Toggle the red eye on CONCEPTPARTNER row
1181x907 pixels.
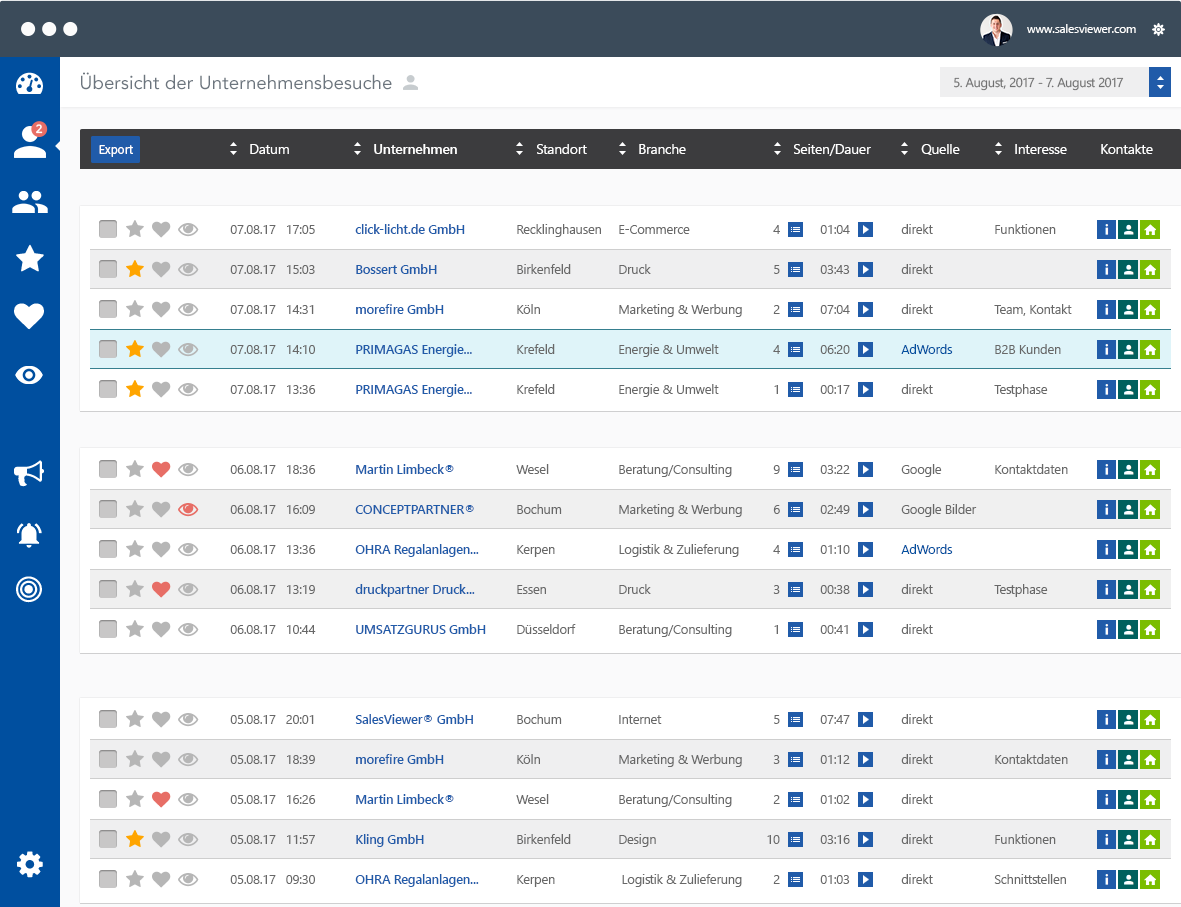pos(188,510)
